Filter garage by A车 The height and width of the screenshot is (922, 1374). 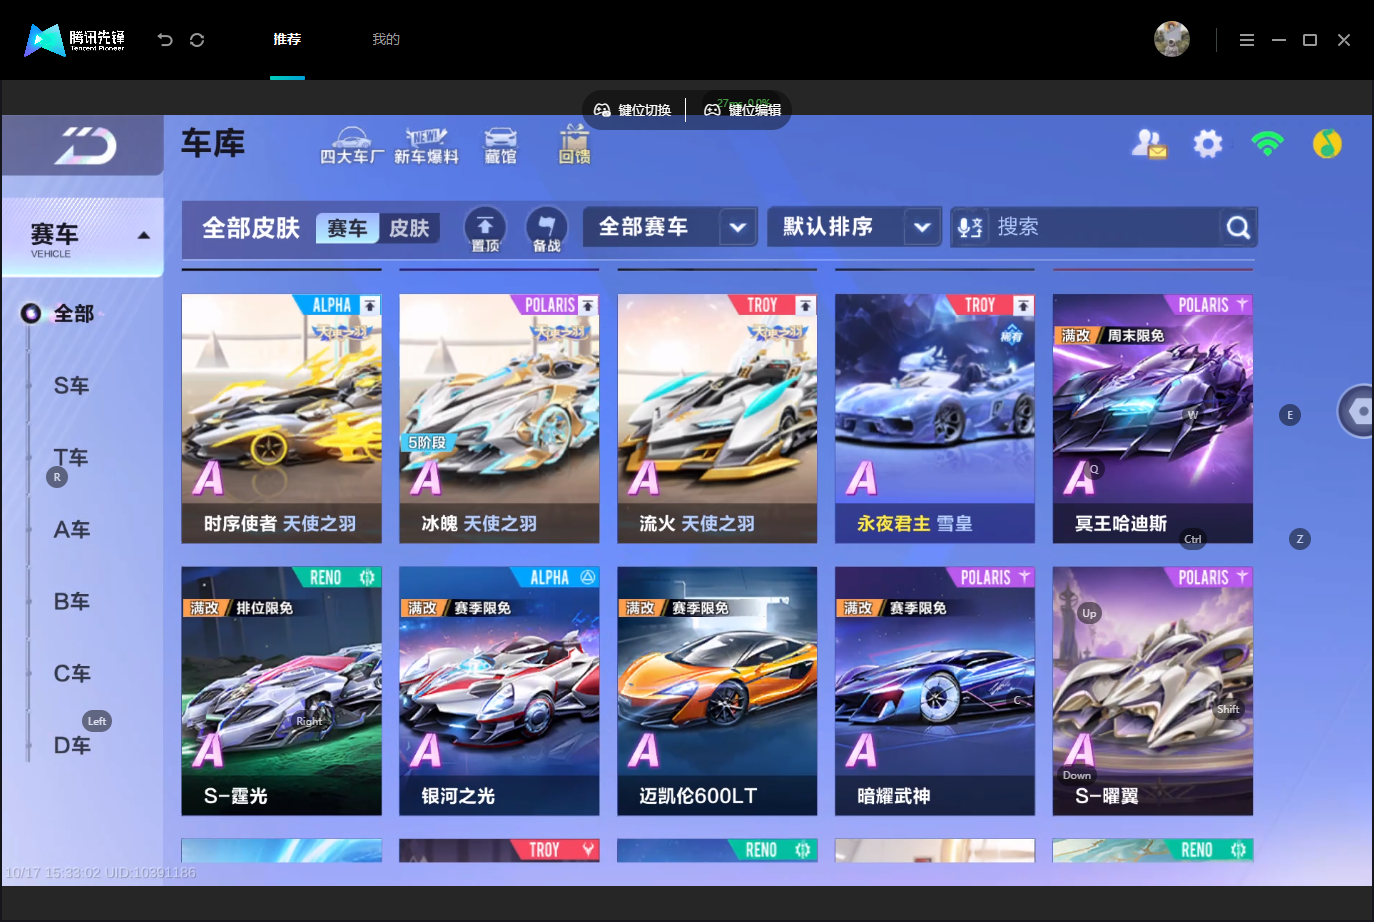tap(72, 530)
